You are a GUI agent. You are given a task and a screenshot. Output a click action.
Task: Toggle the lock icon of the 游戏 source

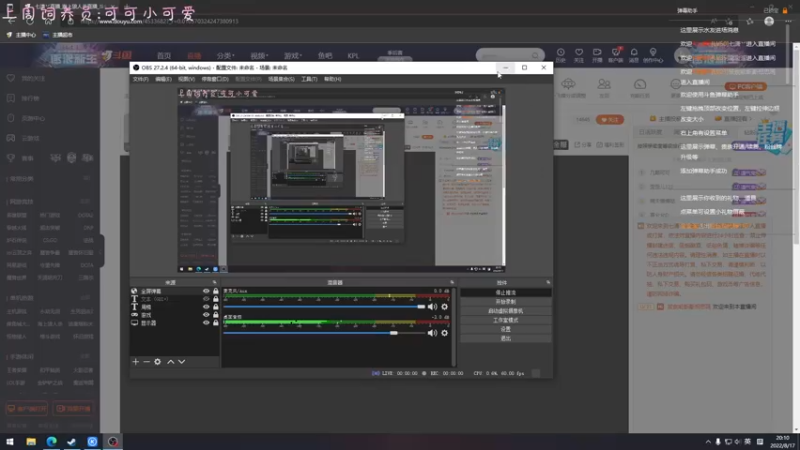[x=215, y=315]
